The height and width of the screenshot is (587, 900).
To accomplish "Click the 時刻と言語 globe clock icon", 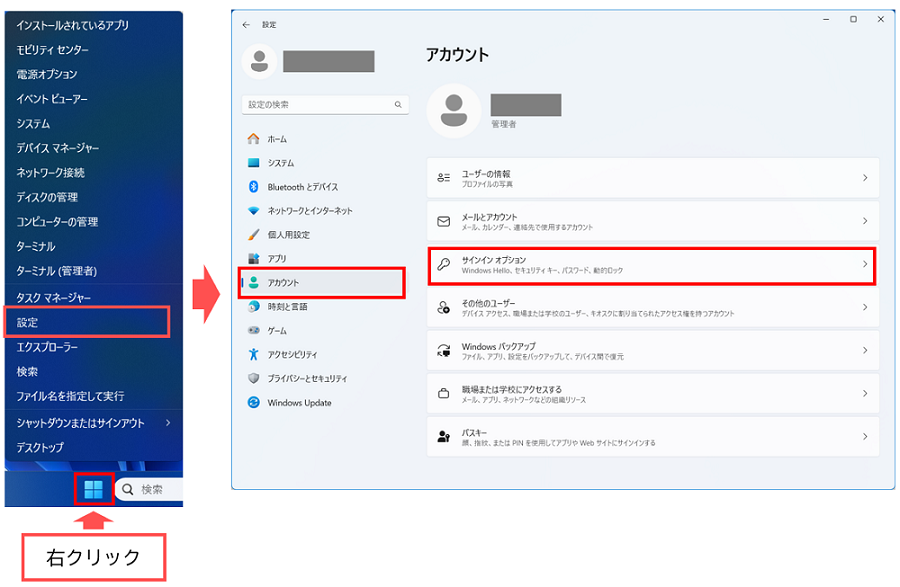I will click(x=253, y=307).
